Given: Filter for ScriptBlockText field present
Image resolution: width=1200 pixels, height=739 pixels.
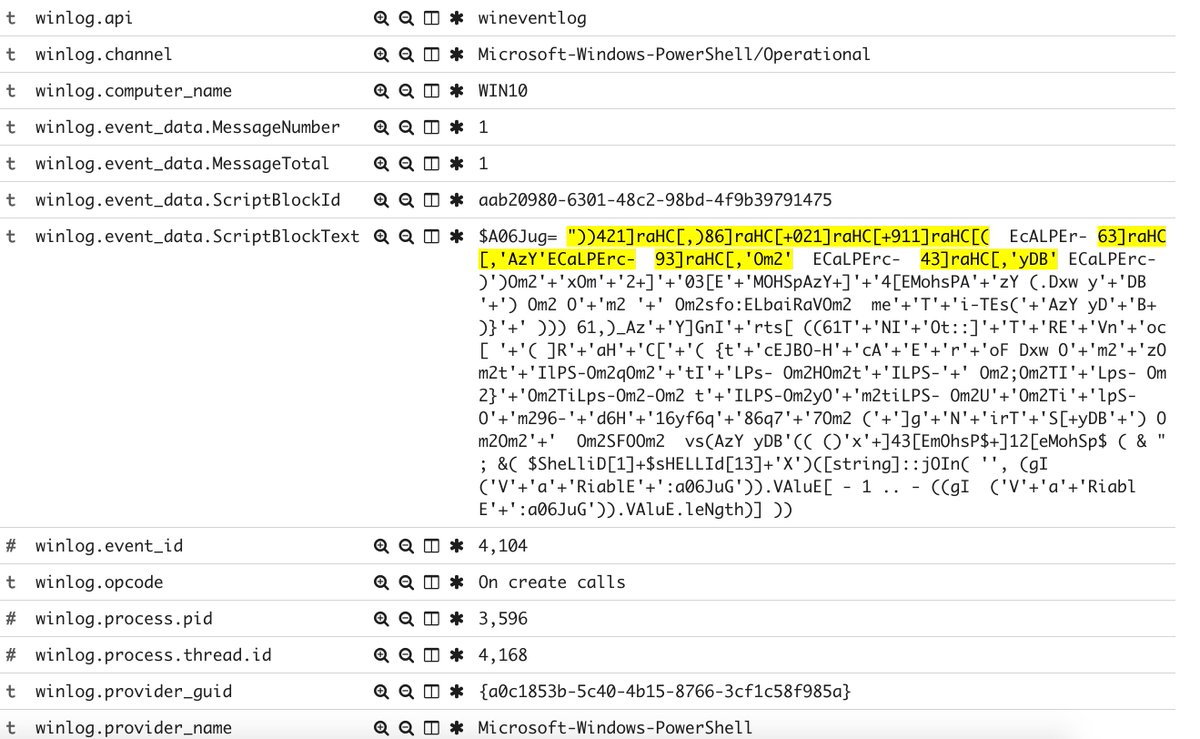Looking at the screenshot, I should (x=457, y=236).
